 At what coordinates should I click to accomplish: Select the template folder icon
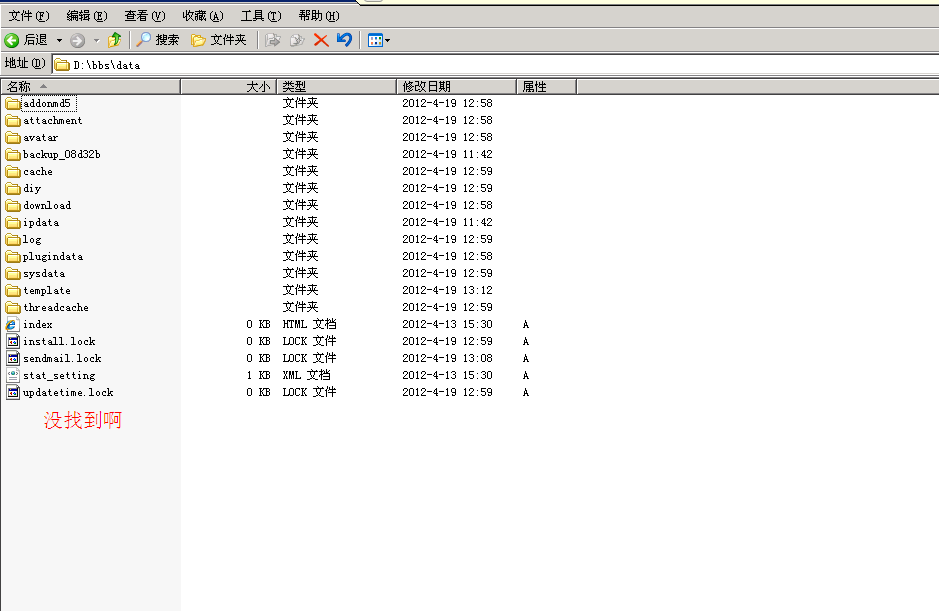pos(13,291)
